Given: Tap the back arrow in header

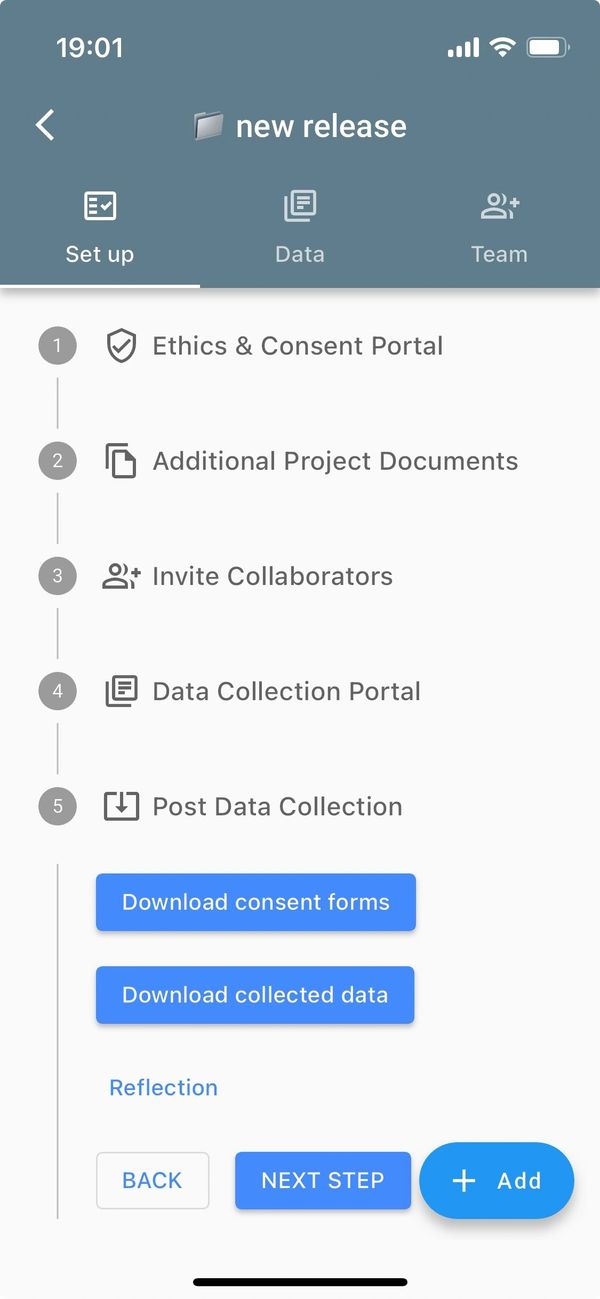Looking at the screenshot, I should click(x=45, y=125).
